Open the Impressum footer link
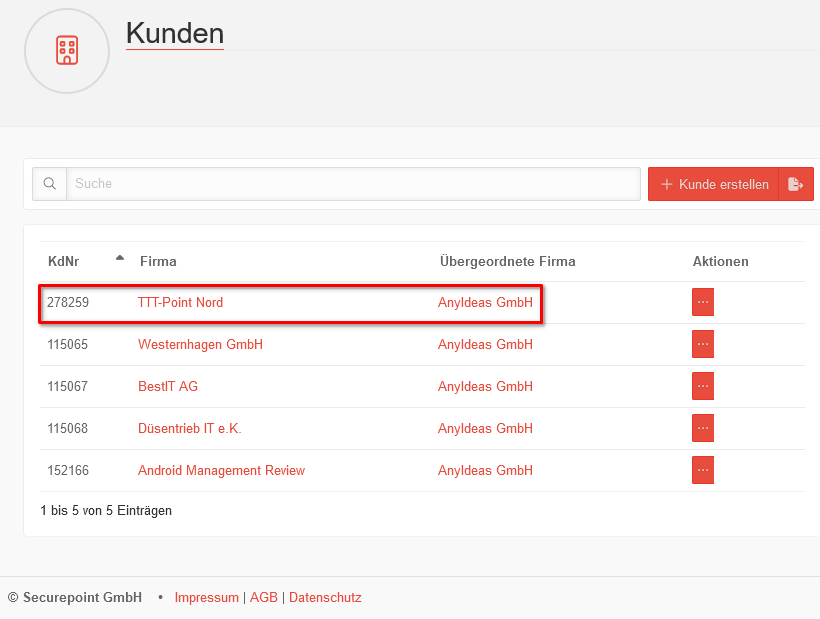Viewport: 820px width, 619px height. coord(206,598)
